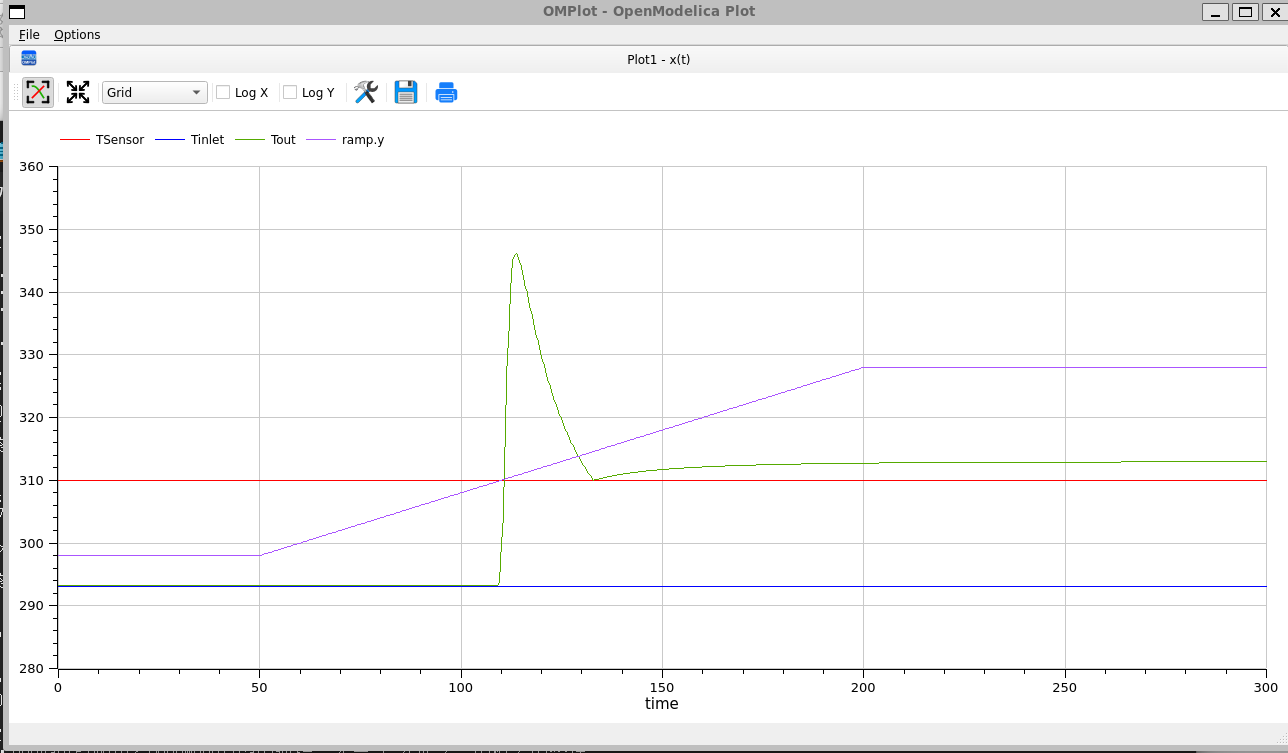Screen dimensions: 1288x753
Task: Open the Options menu
Action: click(x=77, y=35)
